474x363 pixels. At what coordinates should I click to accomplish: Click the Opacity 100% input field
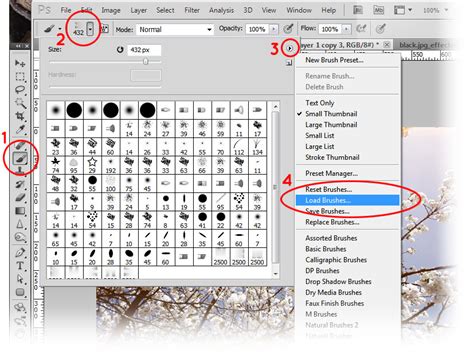pos(257,29)
